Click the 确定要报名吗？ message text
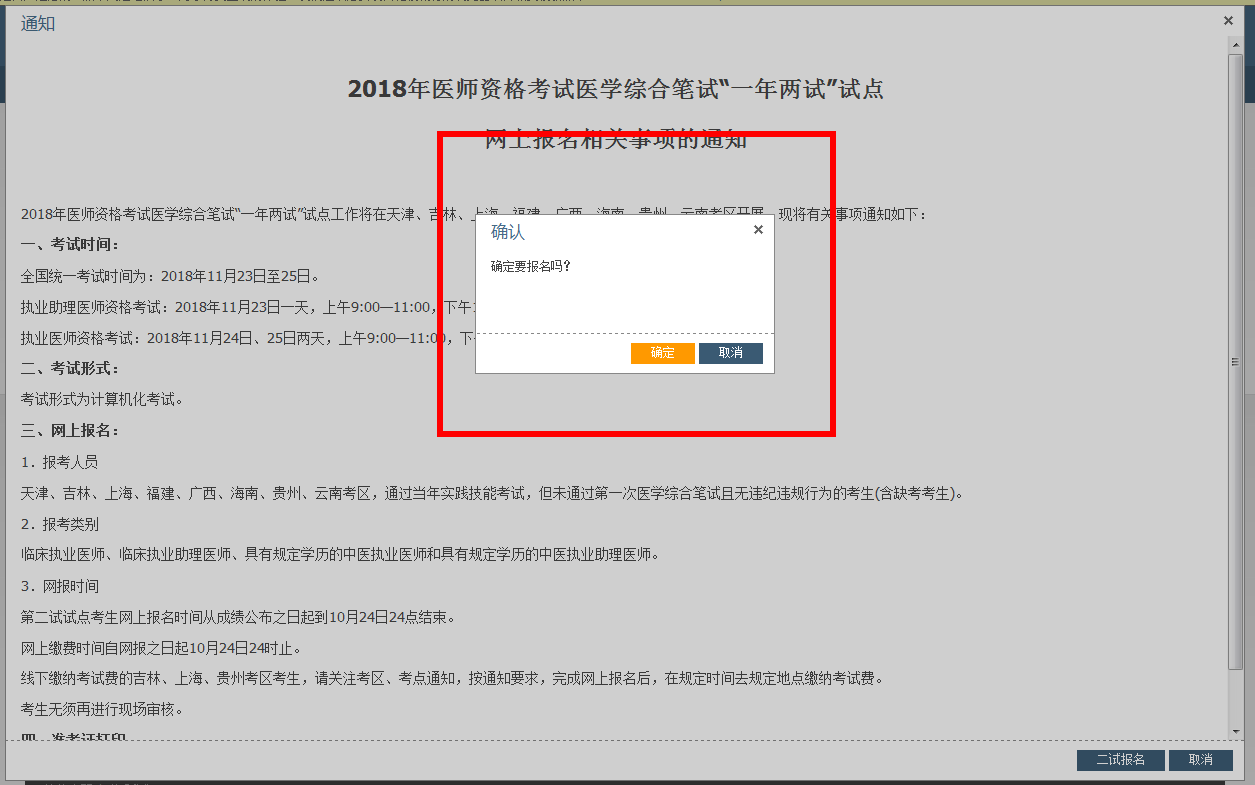Viewport: 1255px width, 785px height. point(531,267)
